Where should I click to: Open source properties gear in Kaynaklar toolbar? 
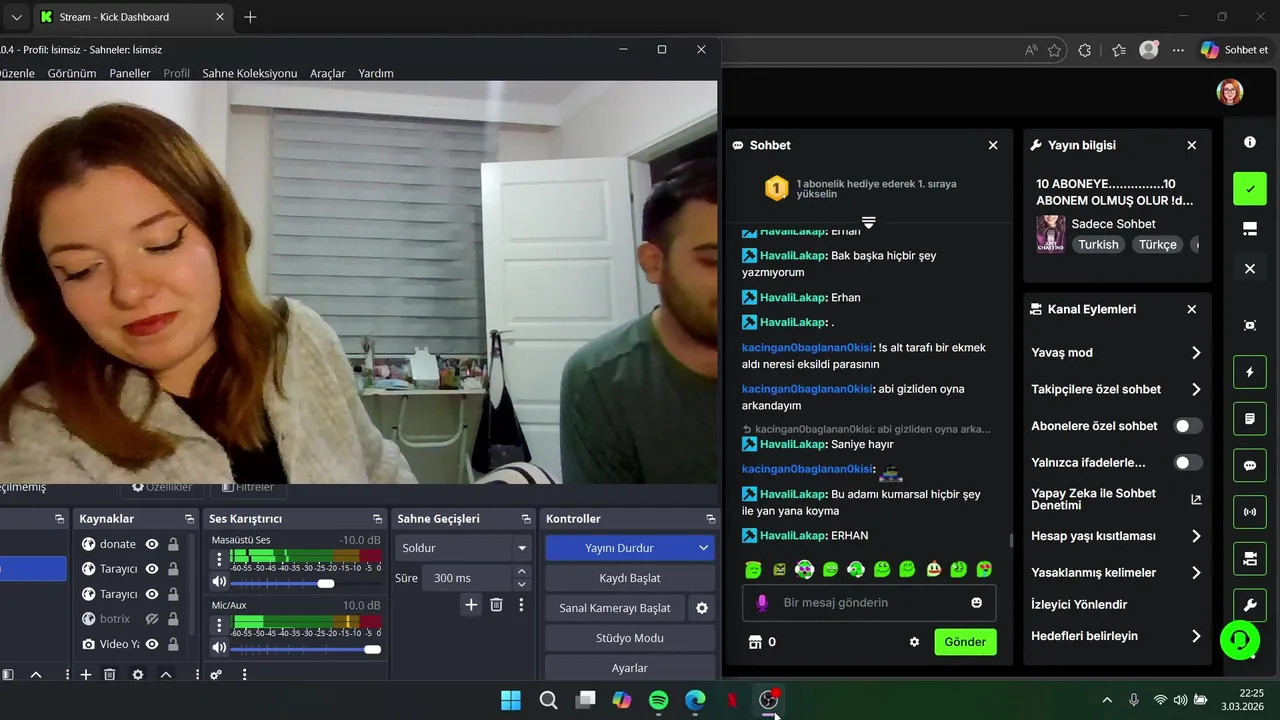pos(138,675)
